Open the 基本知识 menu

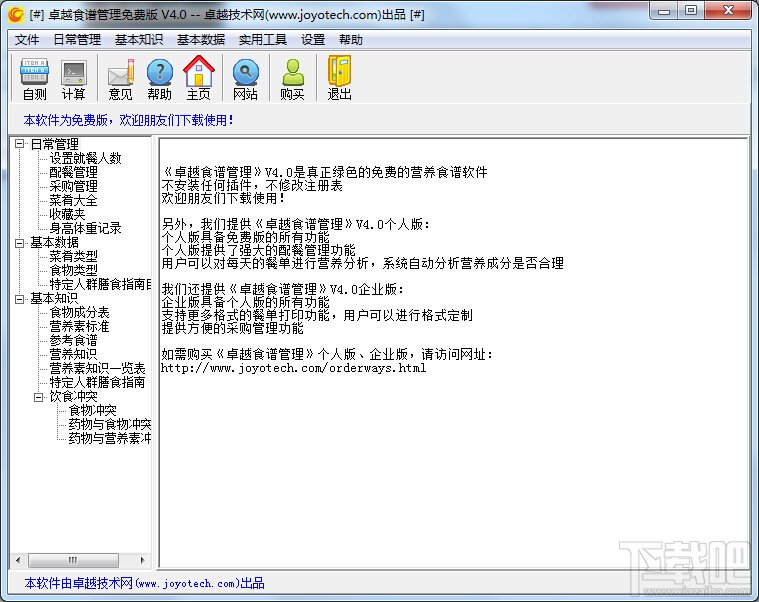tap(139, 40)
